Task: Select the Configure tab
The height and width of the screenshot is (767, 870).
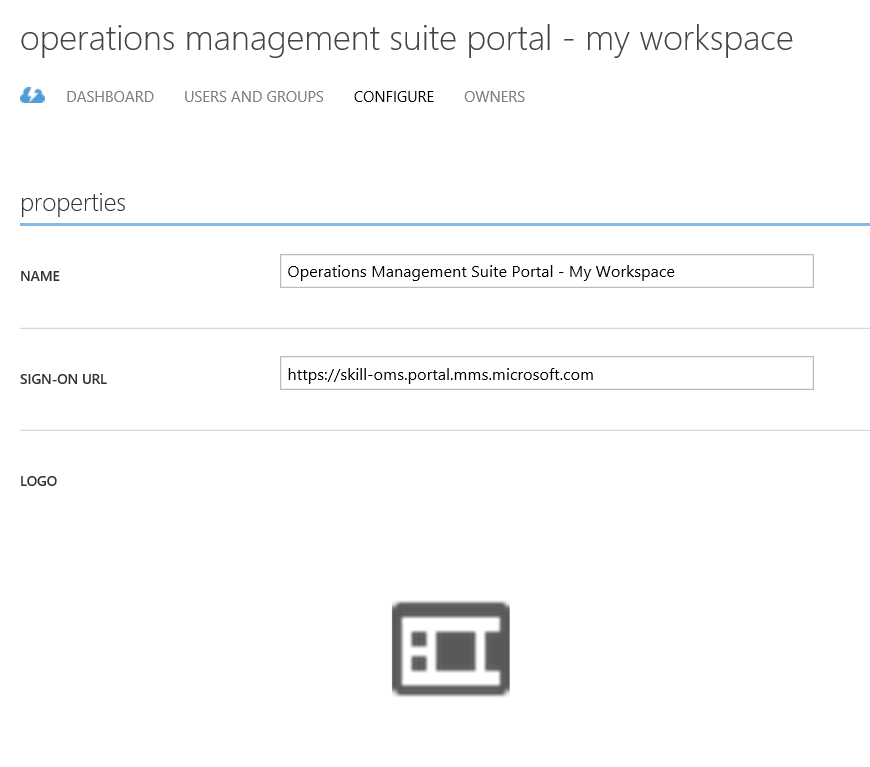Action: (x=393, y=97)
